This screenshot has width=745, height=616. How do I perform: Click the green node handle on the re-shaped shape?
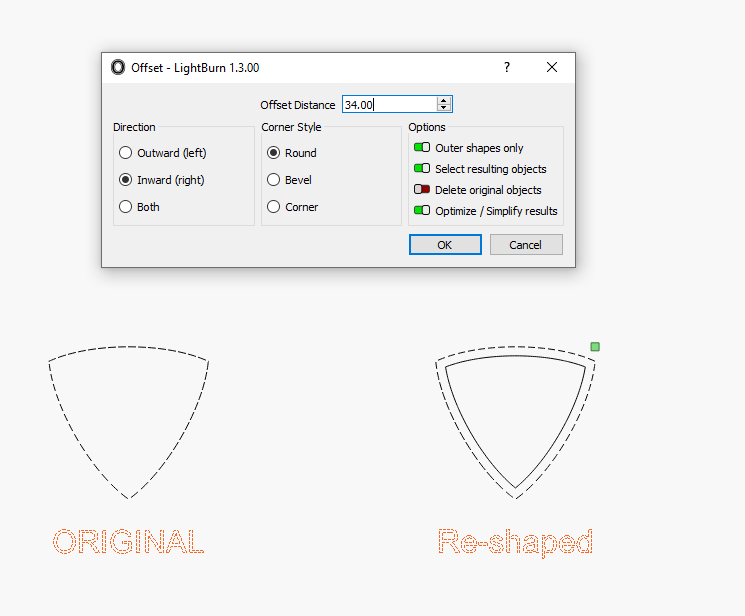(595, 346)
